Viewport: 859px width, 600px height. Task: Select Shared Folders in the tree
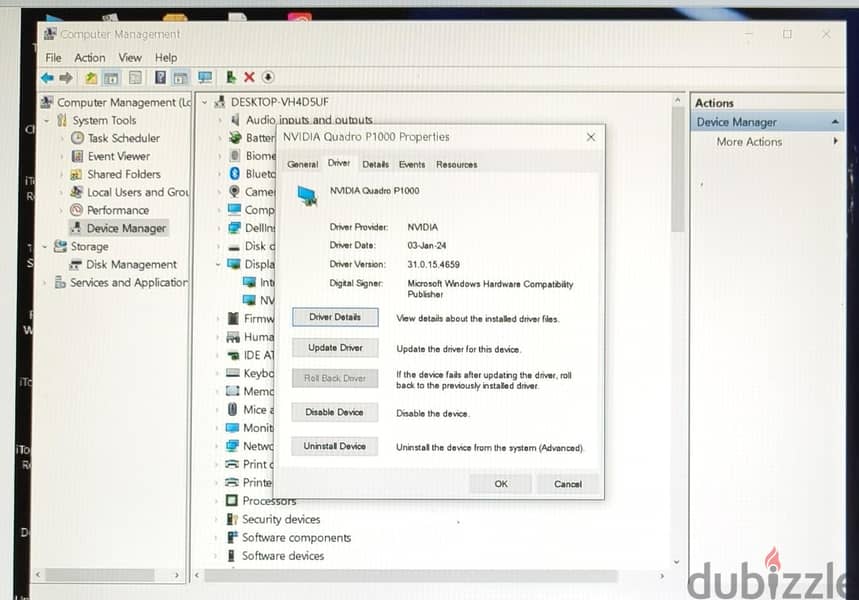(x=124, y=174)
